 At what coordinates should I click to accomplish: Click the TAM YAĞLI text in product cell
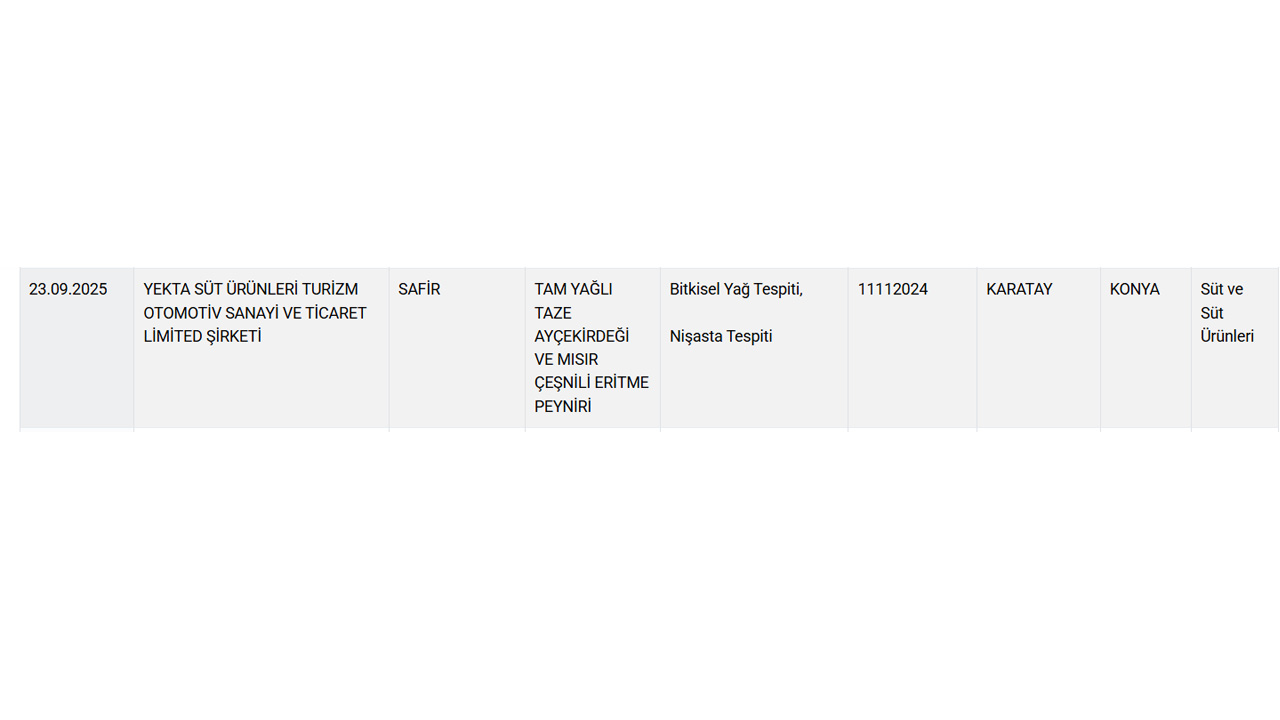573,289
